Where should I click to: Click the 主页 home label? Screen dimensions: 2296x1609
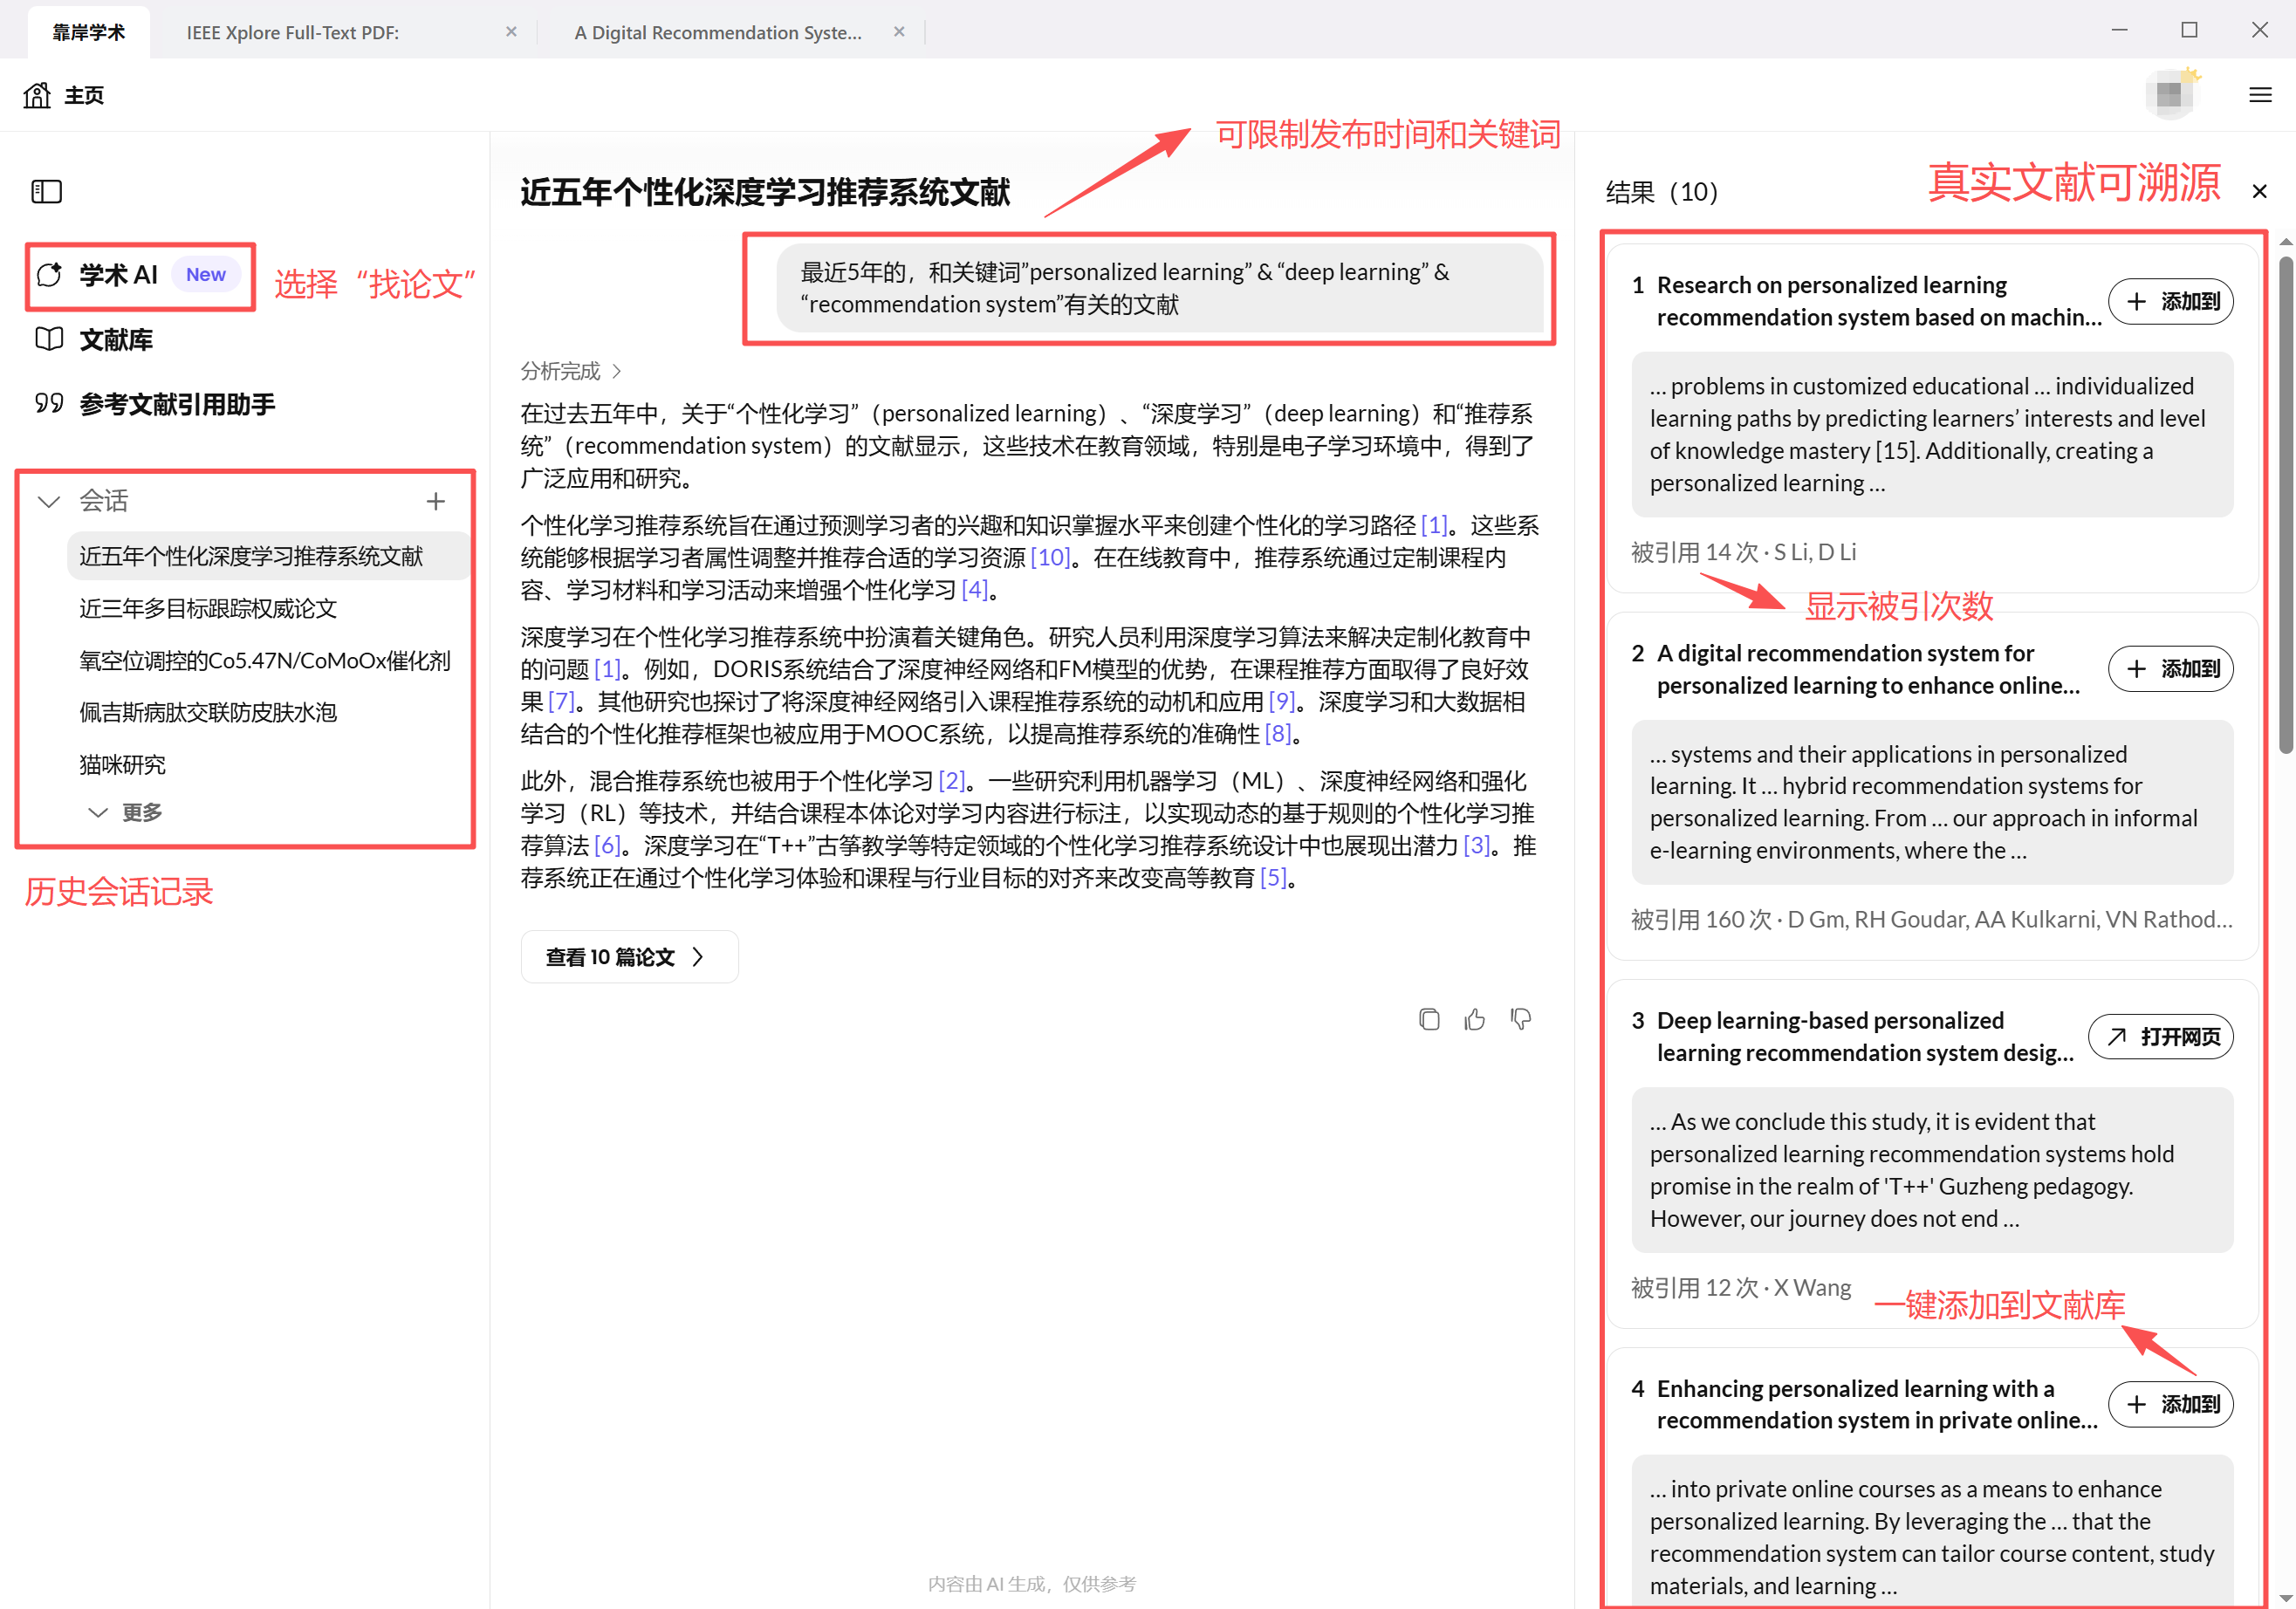click(x=84, y=95)
